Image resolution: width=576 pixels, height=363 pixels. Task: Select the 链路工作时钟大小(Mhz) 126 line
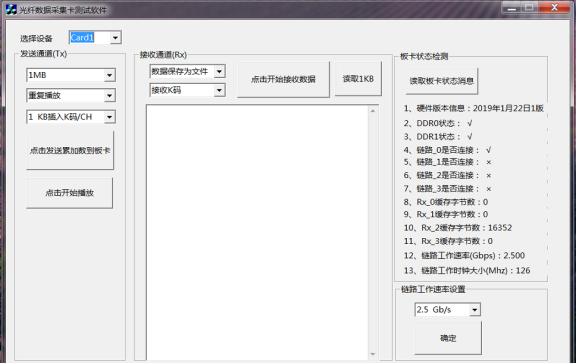(x=467, y=270)
